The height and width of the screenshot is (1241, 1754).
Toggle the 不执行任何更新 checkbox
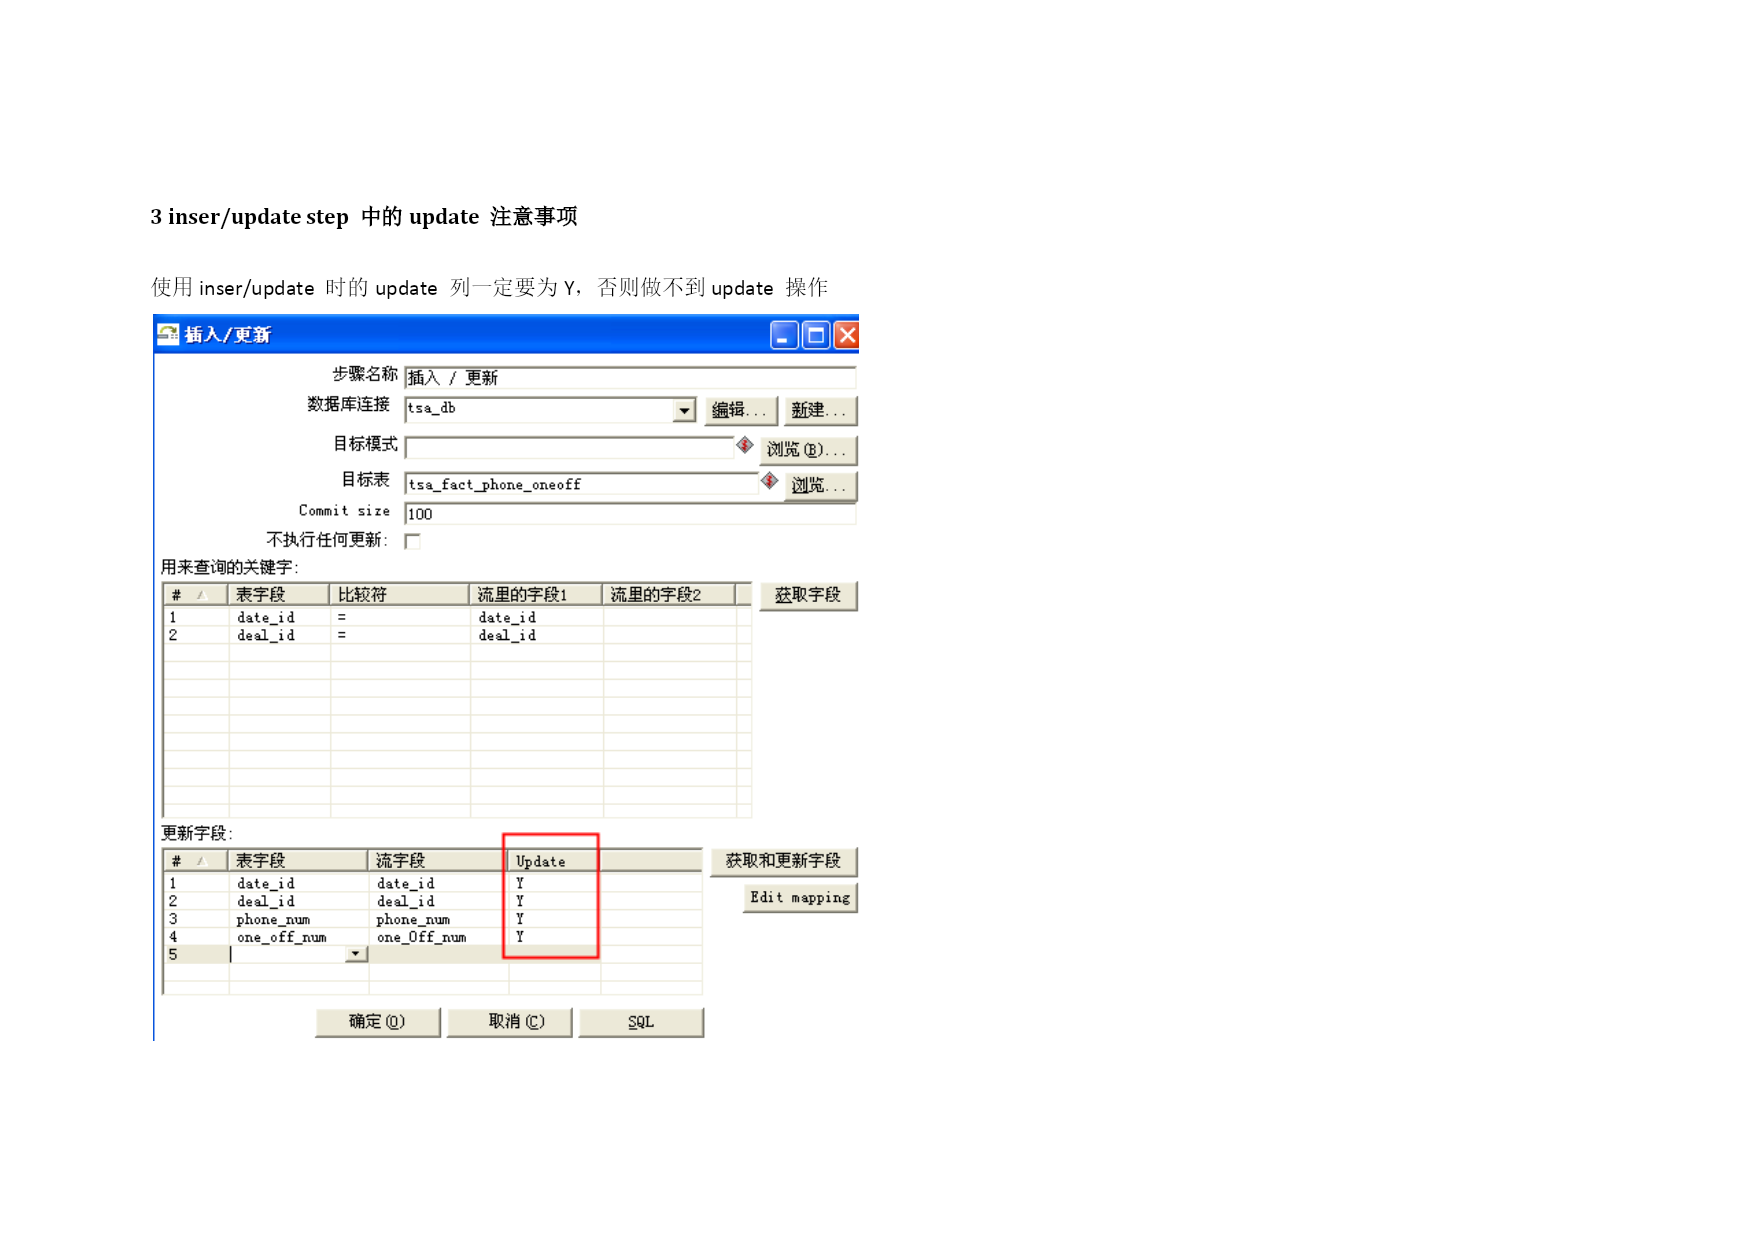pyautogui.click(x=412, y=541)
